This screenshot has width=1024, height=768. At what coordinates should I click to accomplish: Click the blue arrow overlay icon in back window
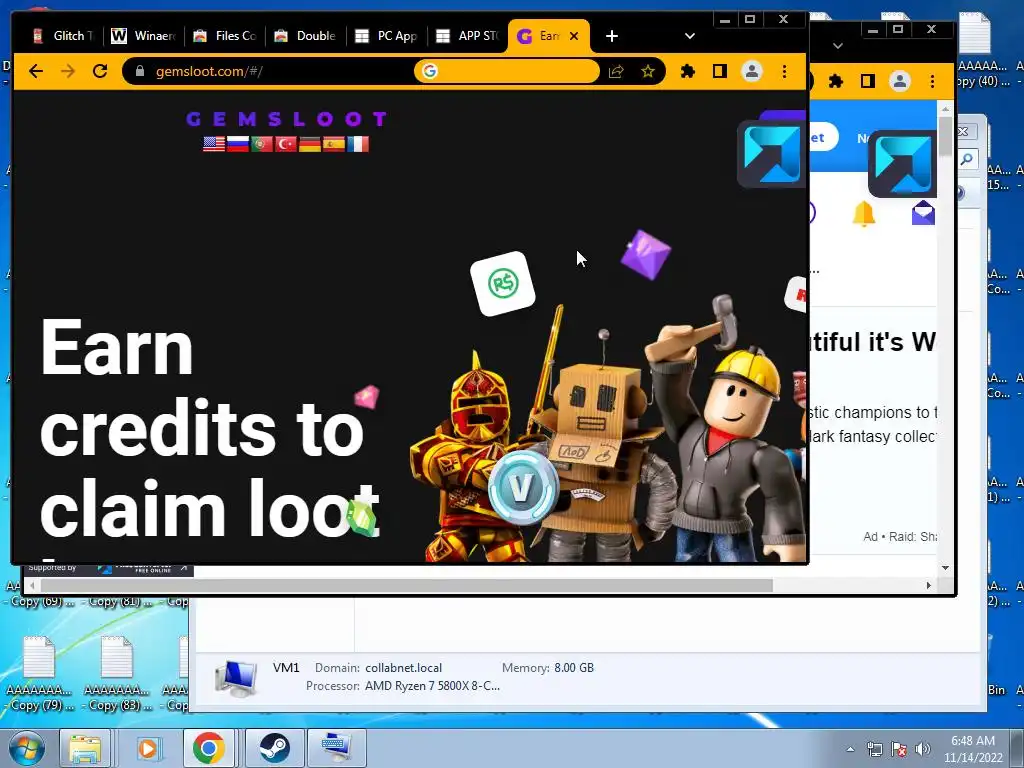(x=903, y=164)
